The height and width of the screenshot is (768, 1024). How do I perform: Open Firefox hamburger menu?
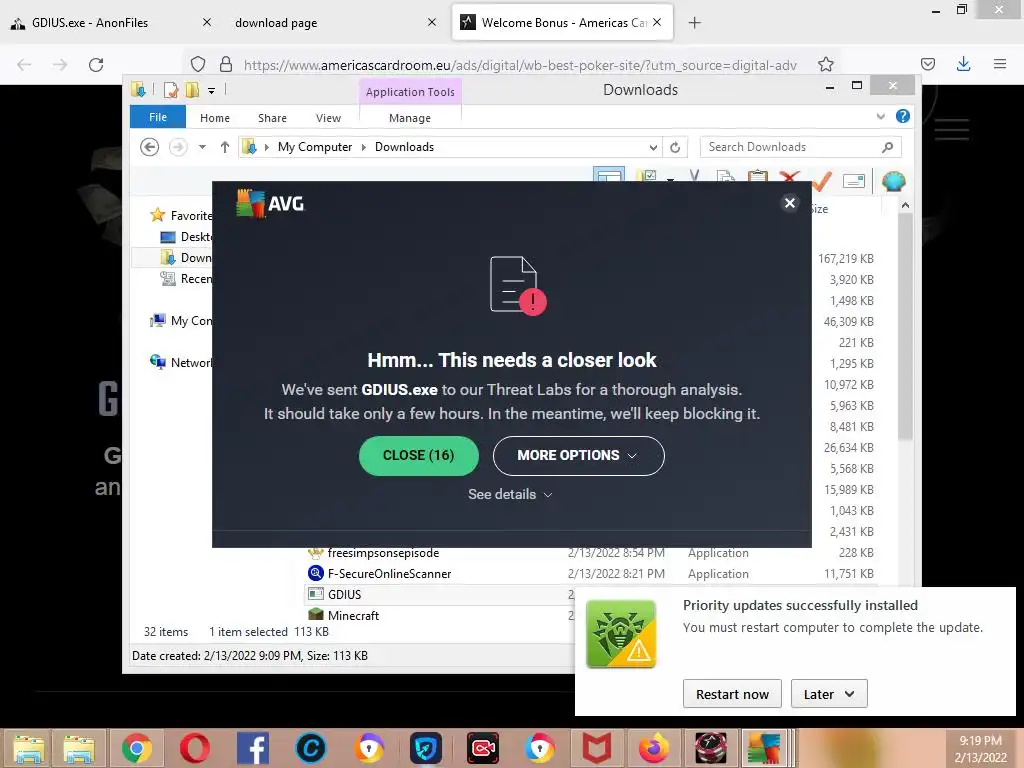(1000, 64)
